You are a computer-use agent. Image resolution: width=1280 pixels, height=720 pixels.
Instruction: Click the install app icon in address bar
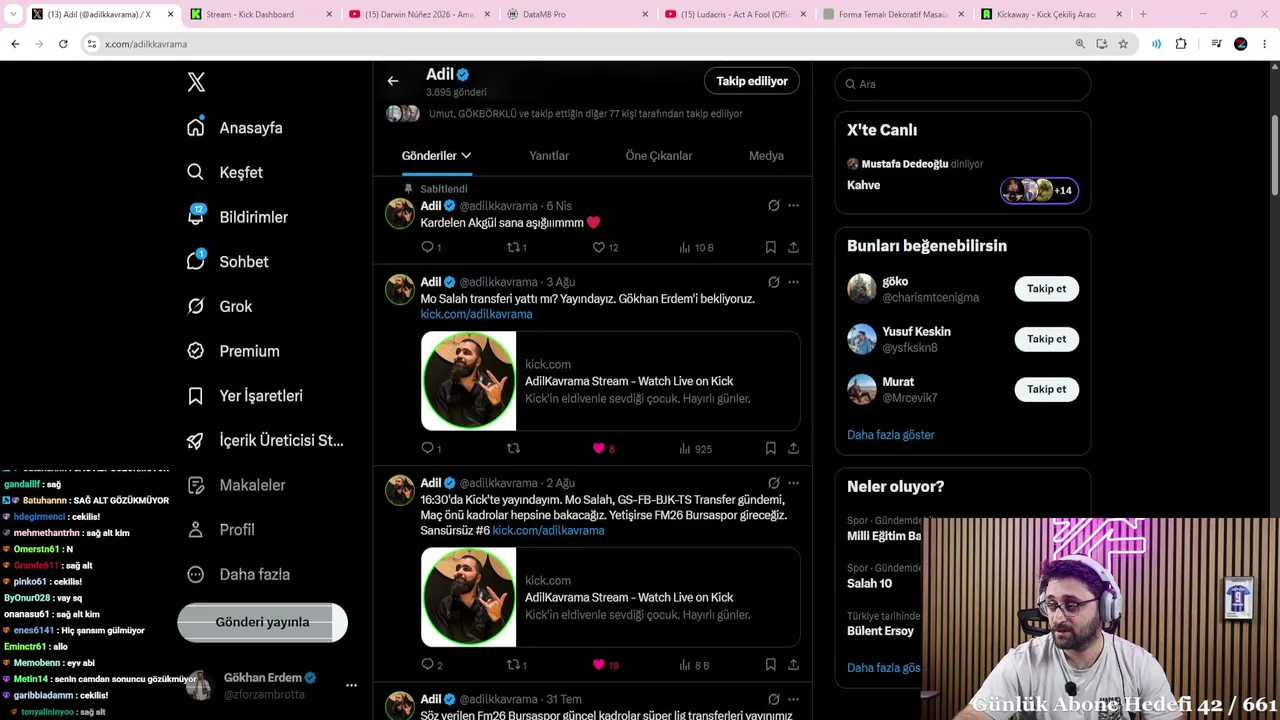1102,44
